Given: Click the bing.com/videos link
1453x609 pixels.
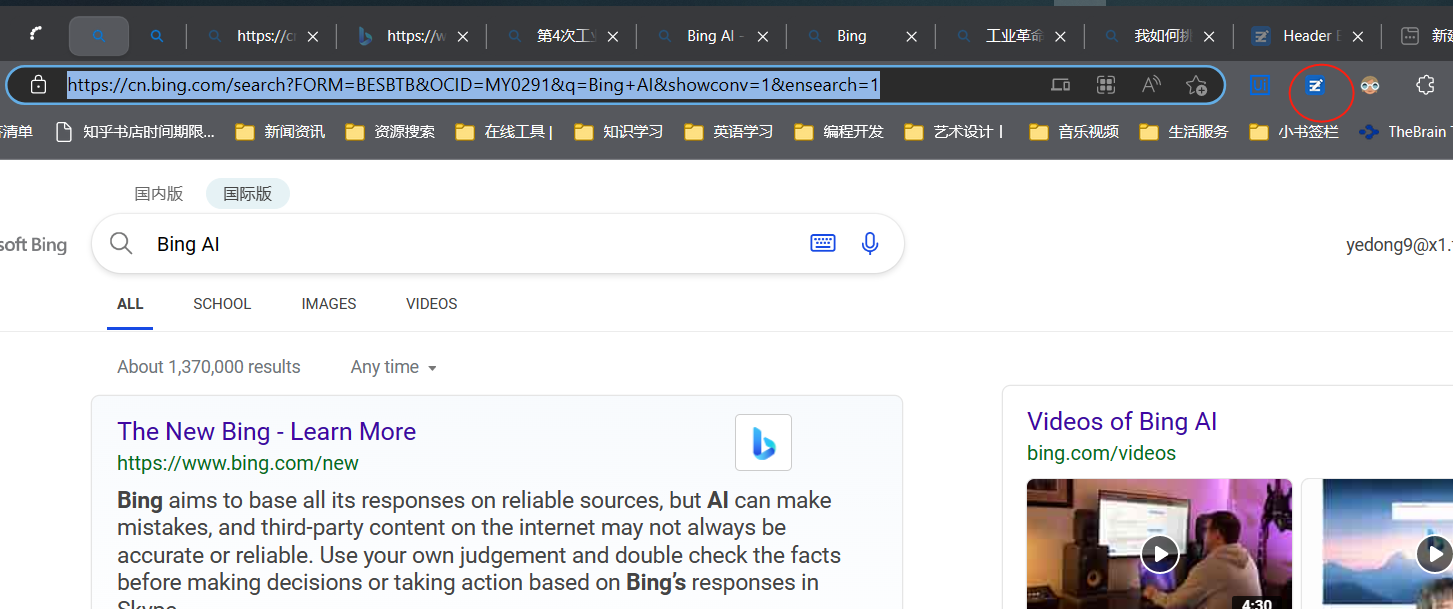Looking at the screenshot, I should [x=1101, y=453].
